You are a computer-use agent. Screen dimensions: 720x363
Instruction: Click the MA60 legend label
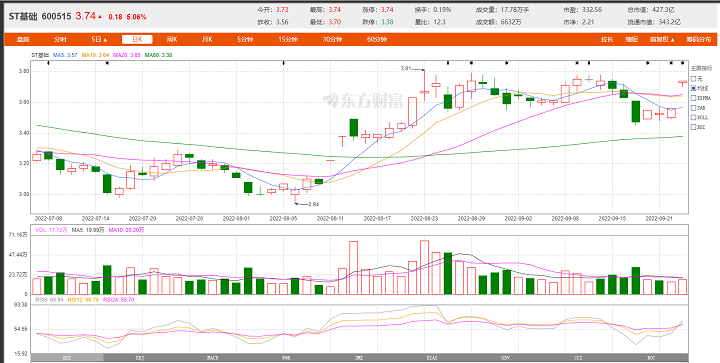[158, 55]
